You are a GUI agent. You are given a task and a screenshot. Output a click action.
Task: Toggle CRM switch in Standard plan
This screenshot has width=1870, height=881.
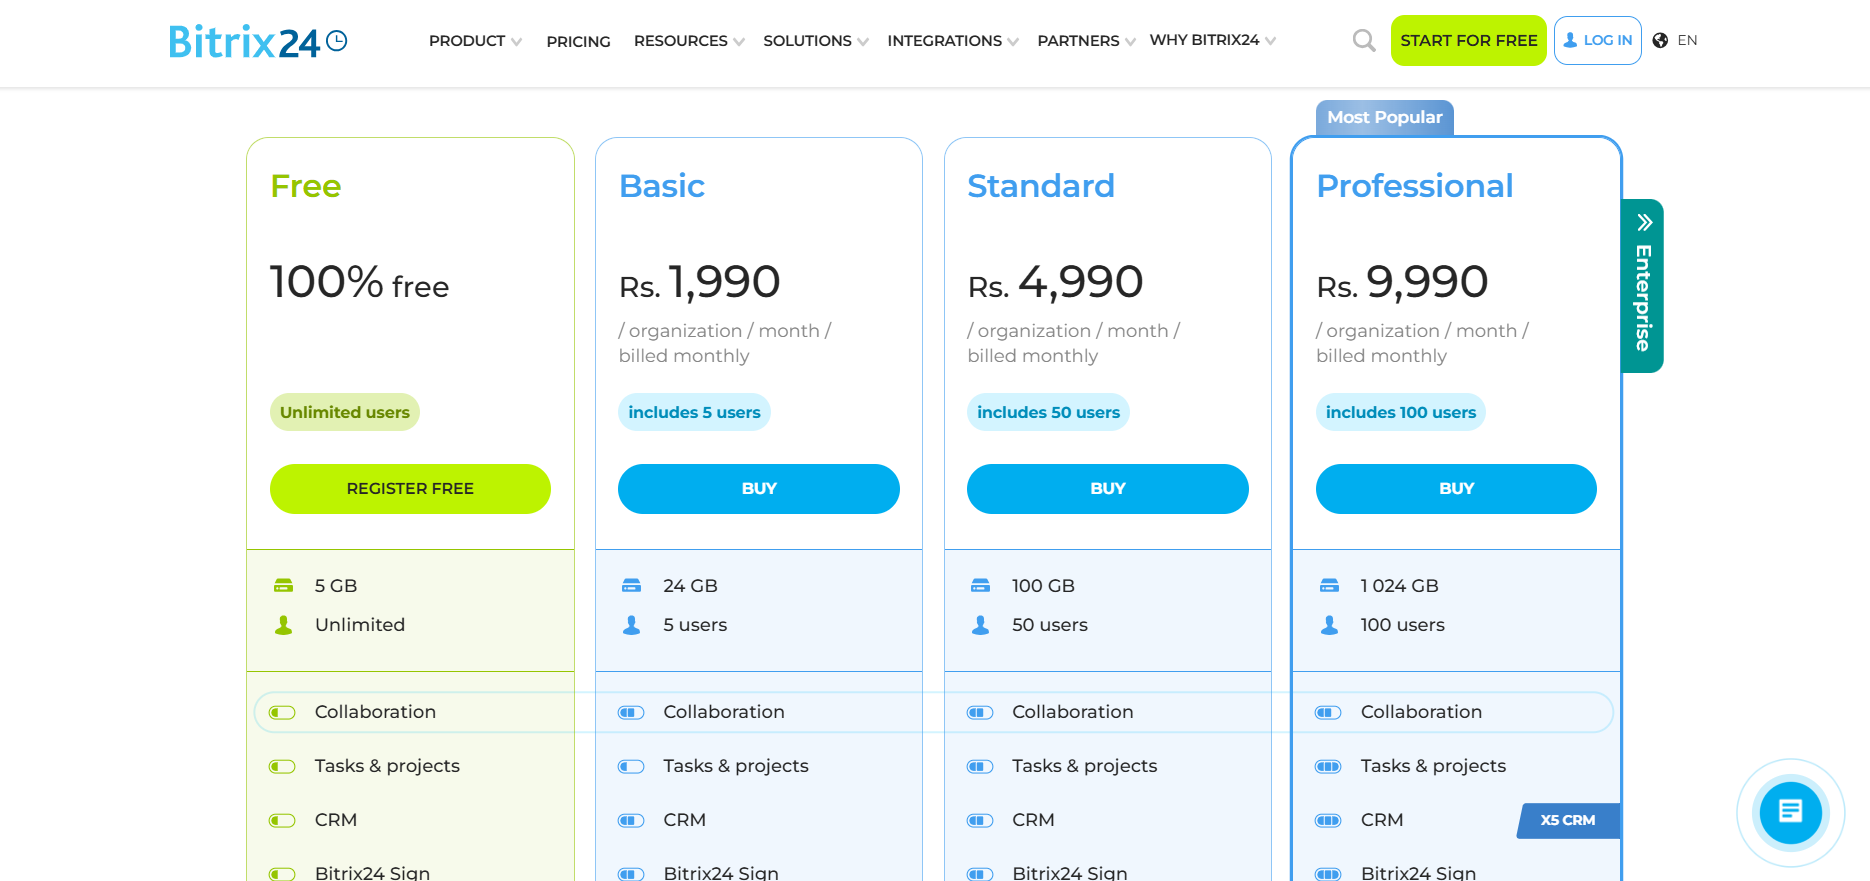pyautogui.click(x=980, y=820)
